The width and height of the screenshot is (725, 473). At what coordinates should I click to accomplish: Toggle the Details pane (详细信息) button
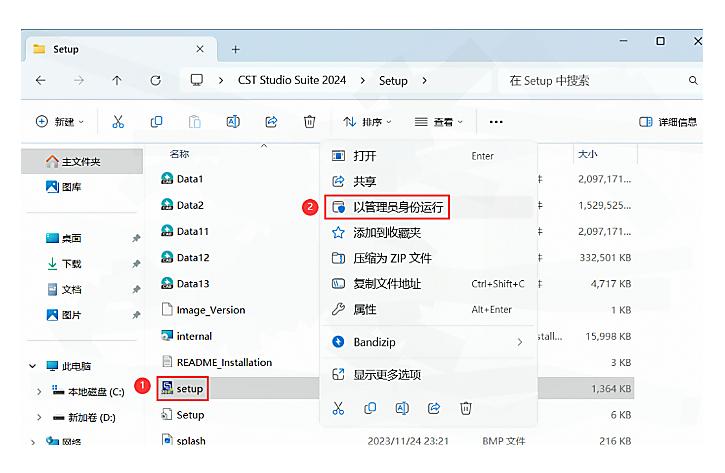[x=668, y=122]
